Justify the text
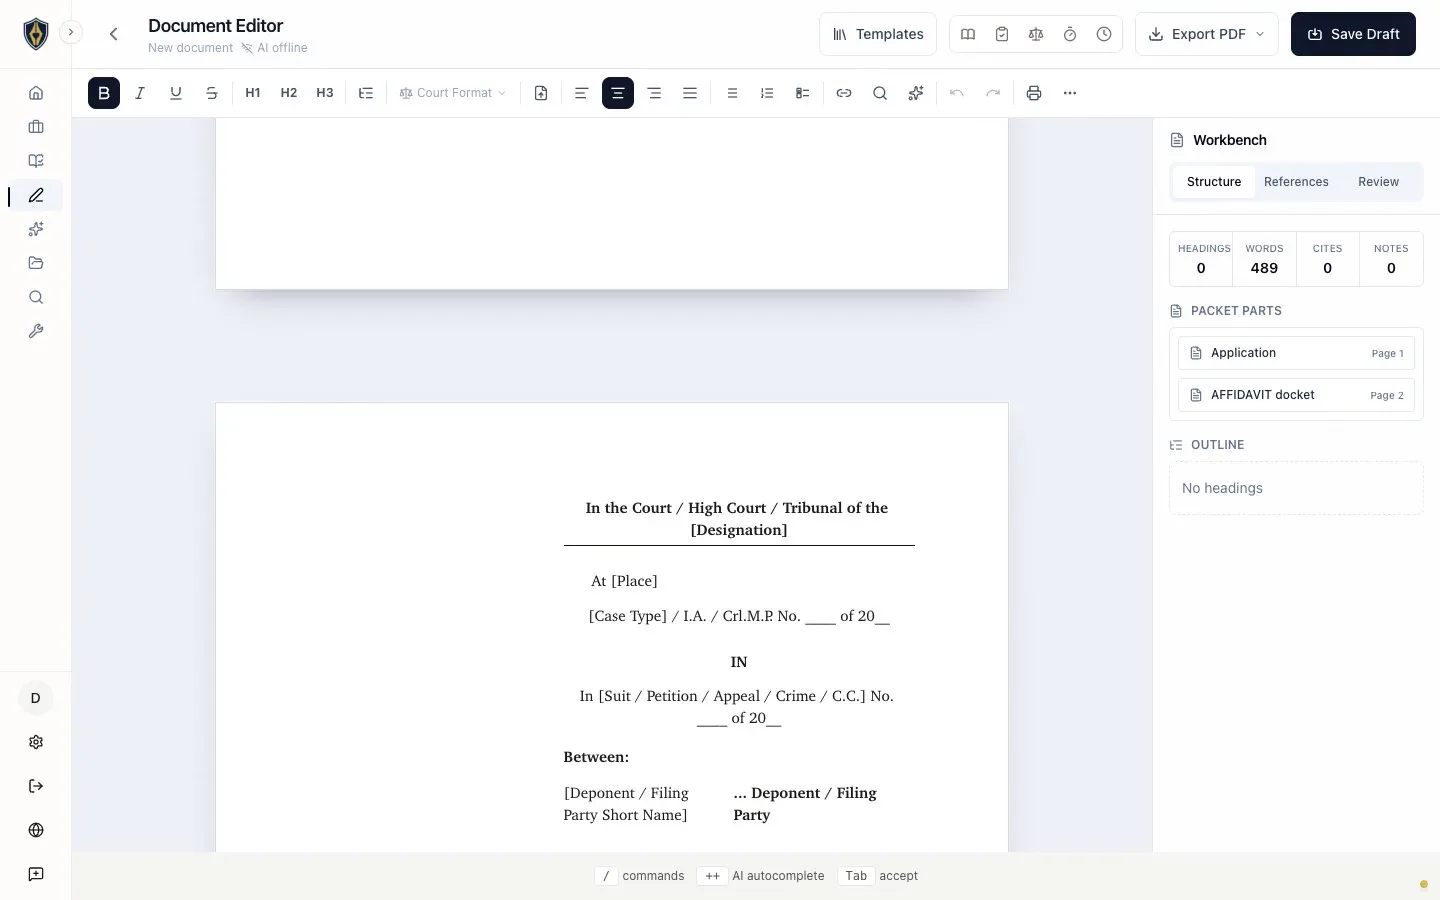 click(690, 93)
